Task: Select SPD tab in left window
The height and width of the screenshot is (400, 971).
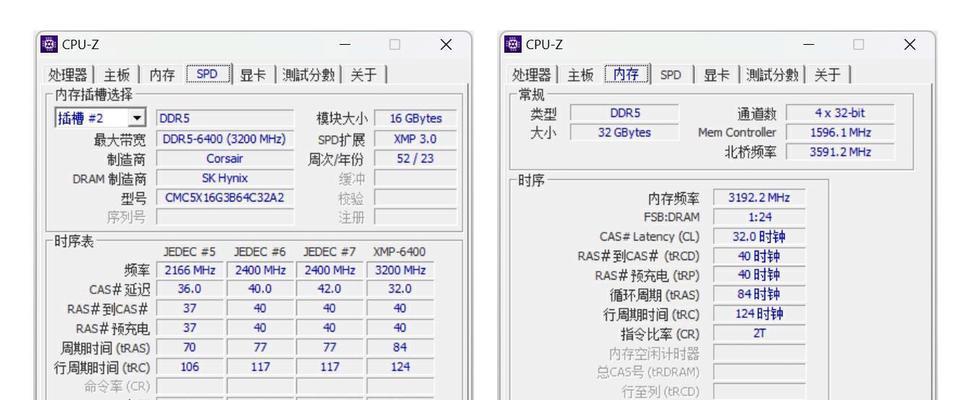Action: pos(207,74)
